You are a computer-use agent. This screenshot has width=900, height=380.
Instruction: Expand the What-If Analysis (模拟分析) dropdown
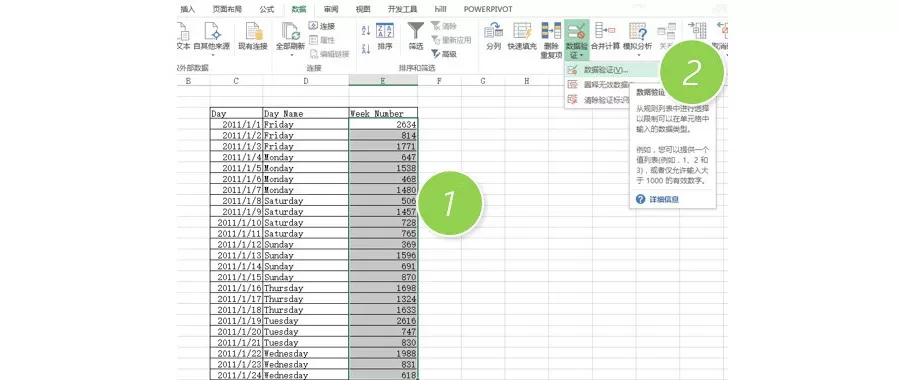point(637,55)
